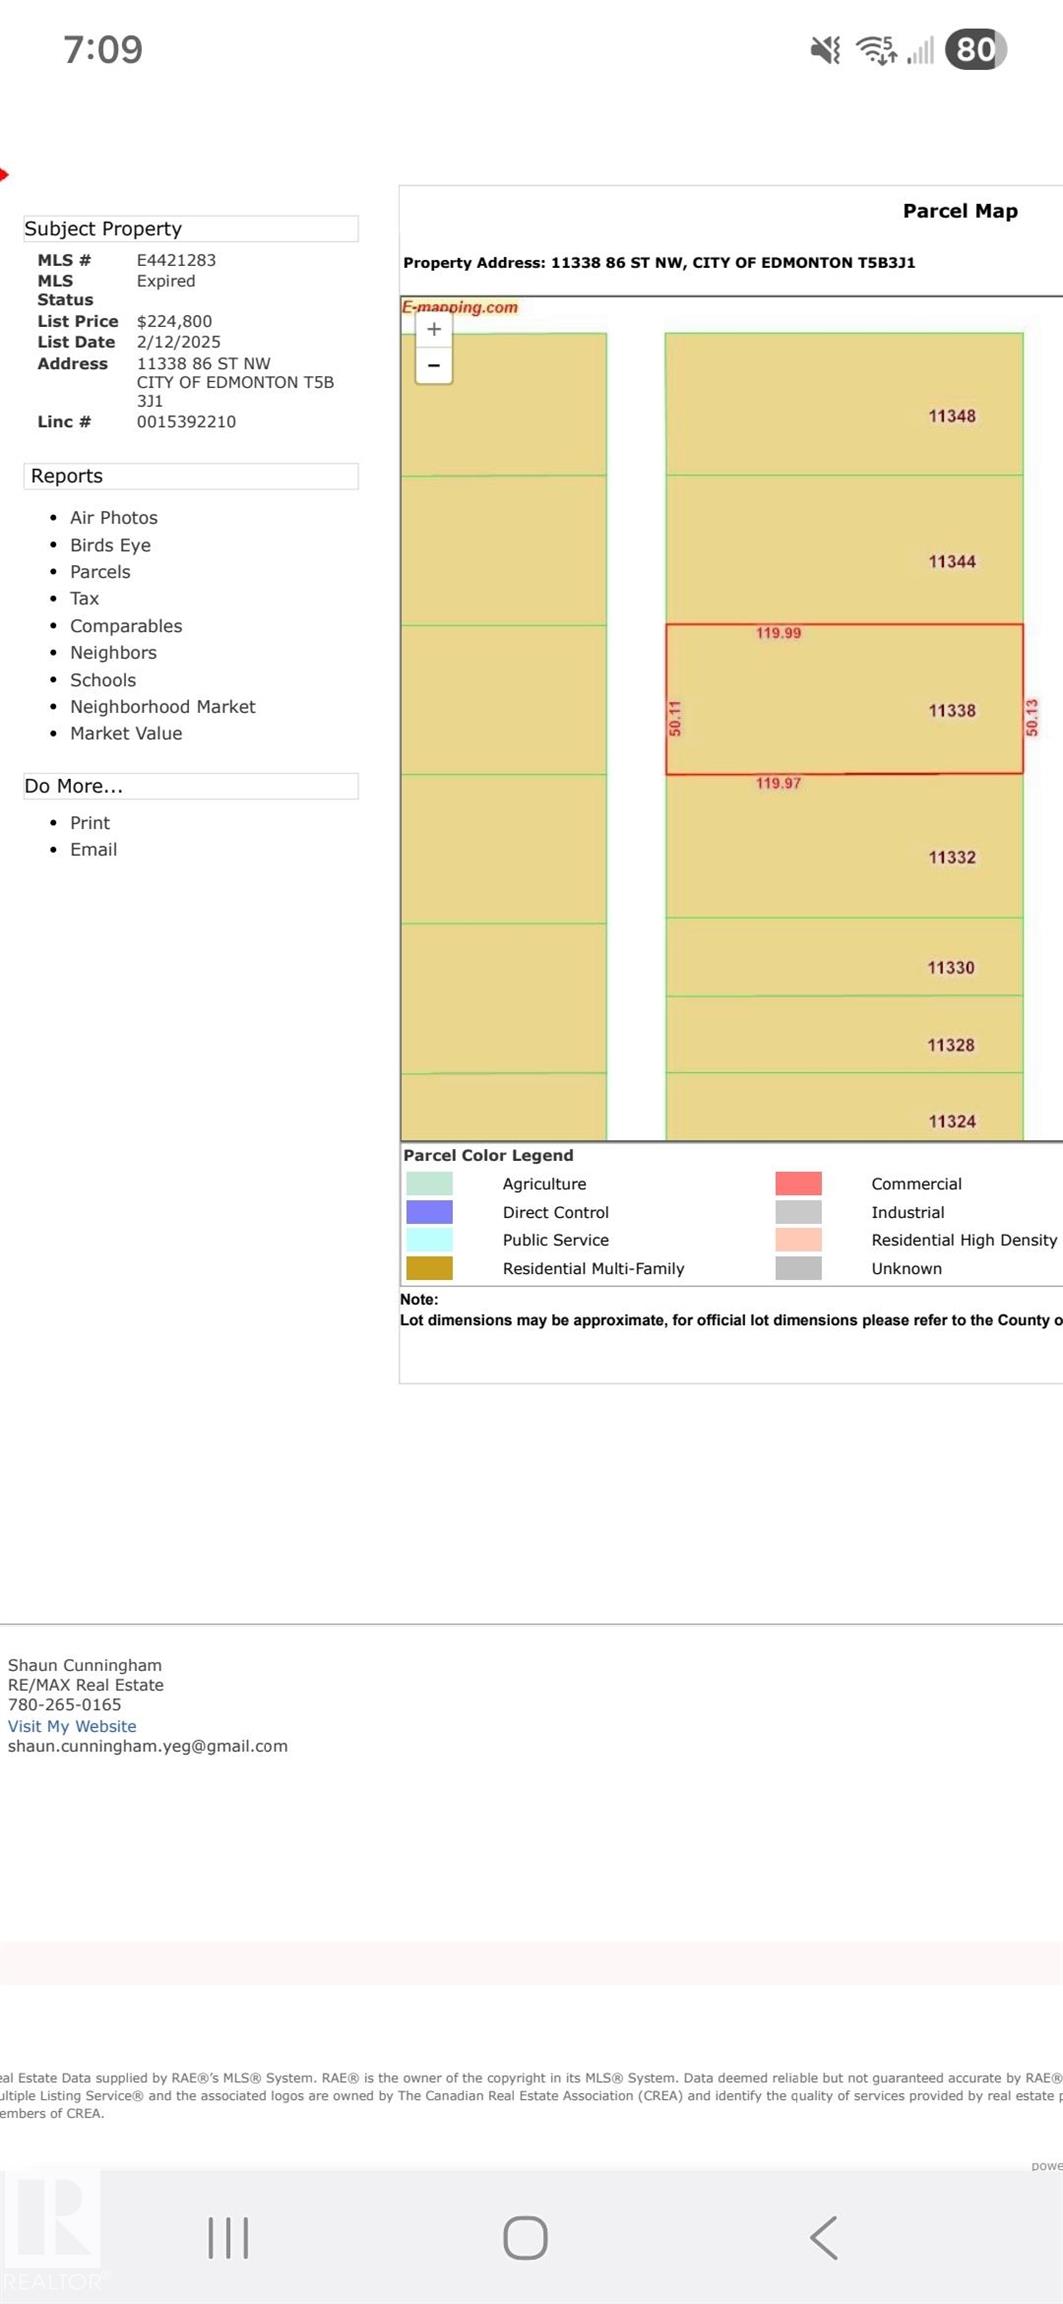
Task: Select parcel 11344 on the map
Action: (844, 550)
